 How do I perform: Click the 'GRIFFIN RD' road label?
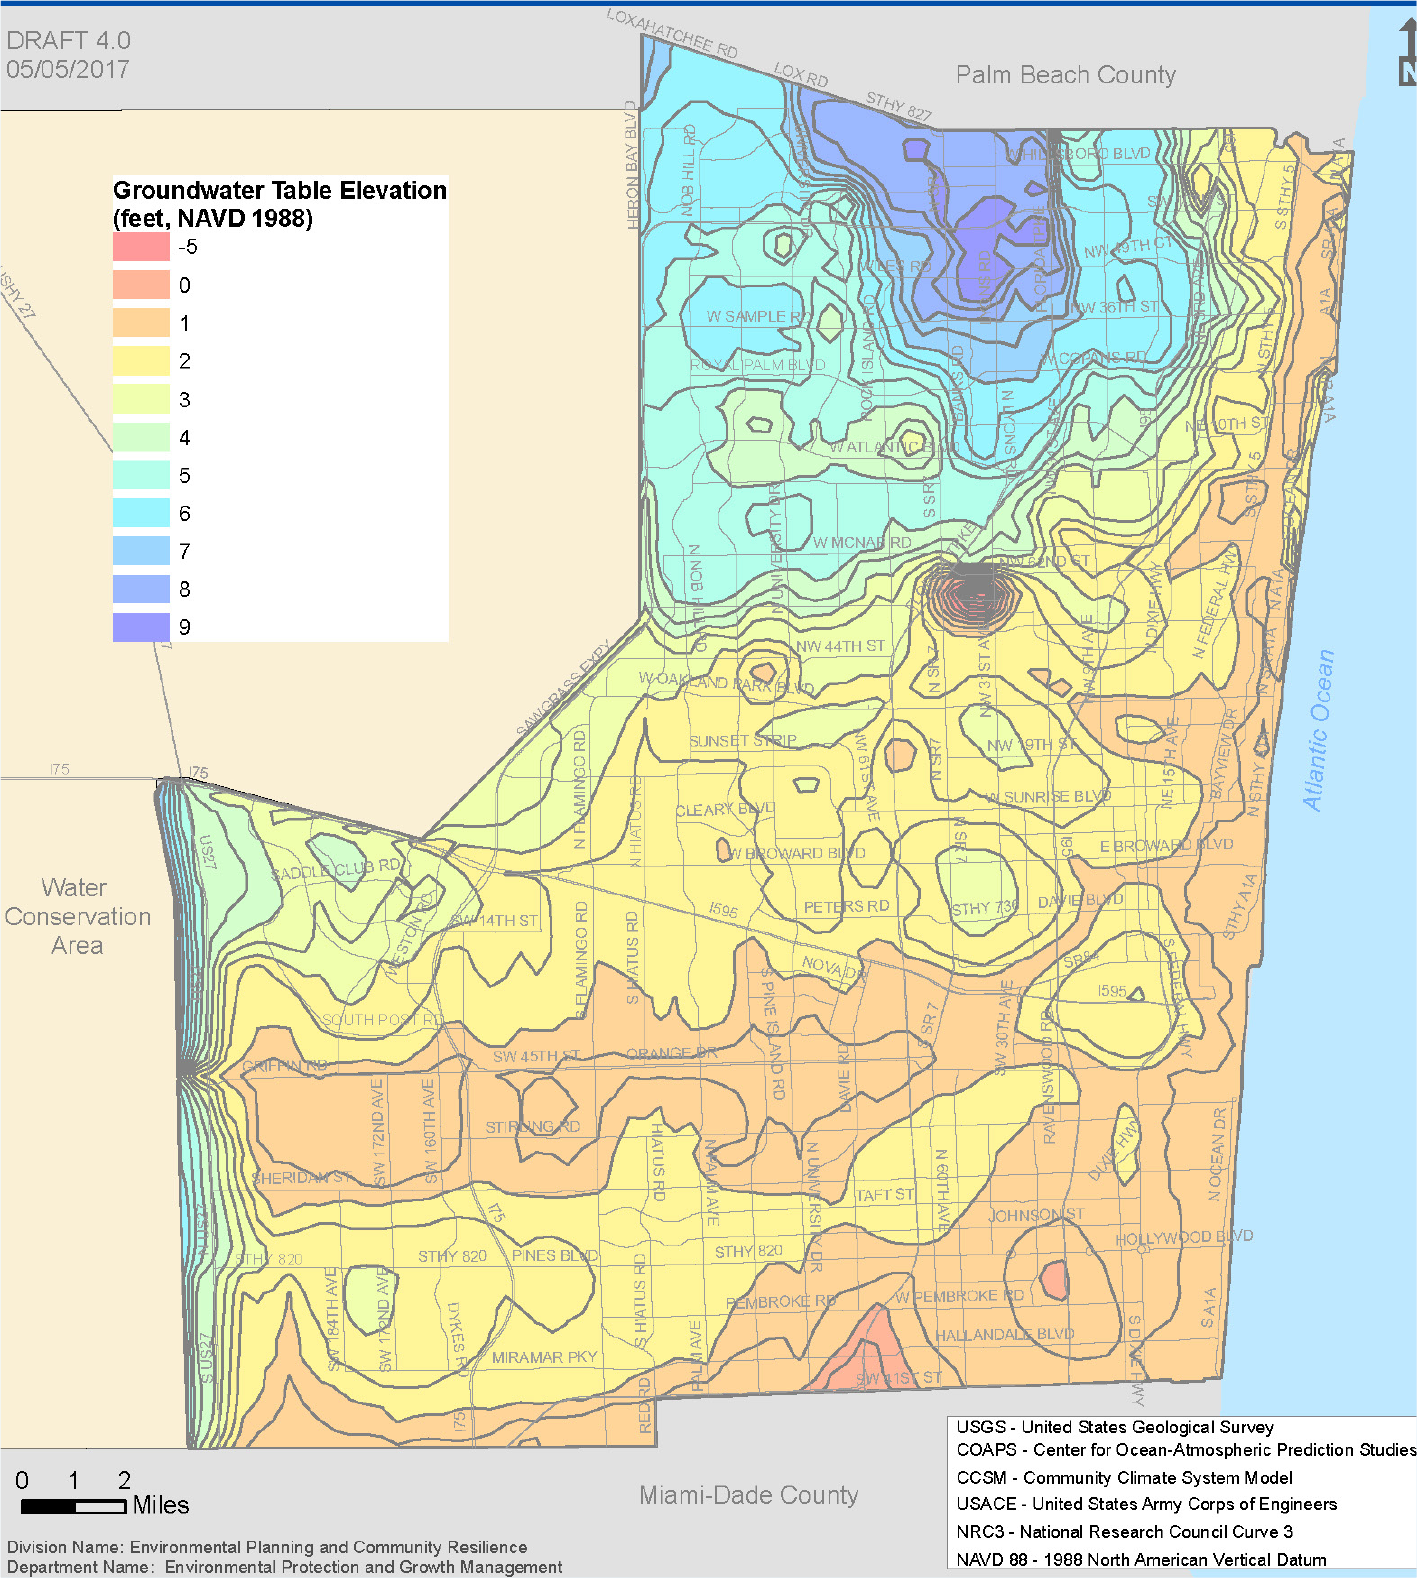[x=284, y=1065]
